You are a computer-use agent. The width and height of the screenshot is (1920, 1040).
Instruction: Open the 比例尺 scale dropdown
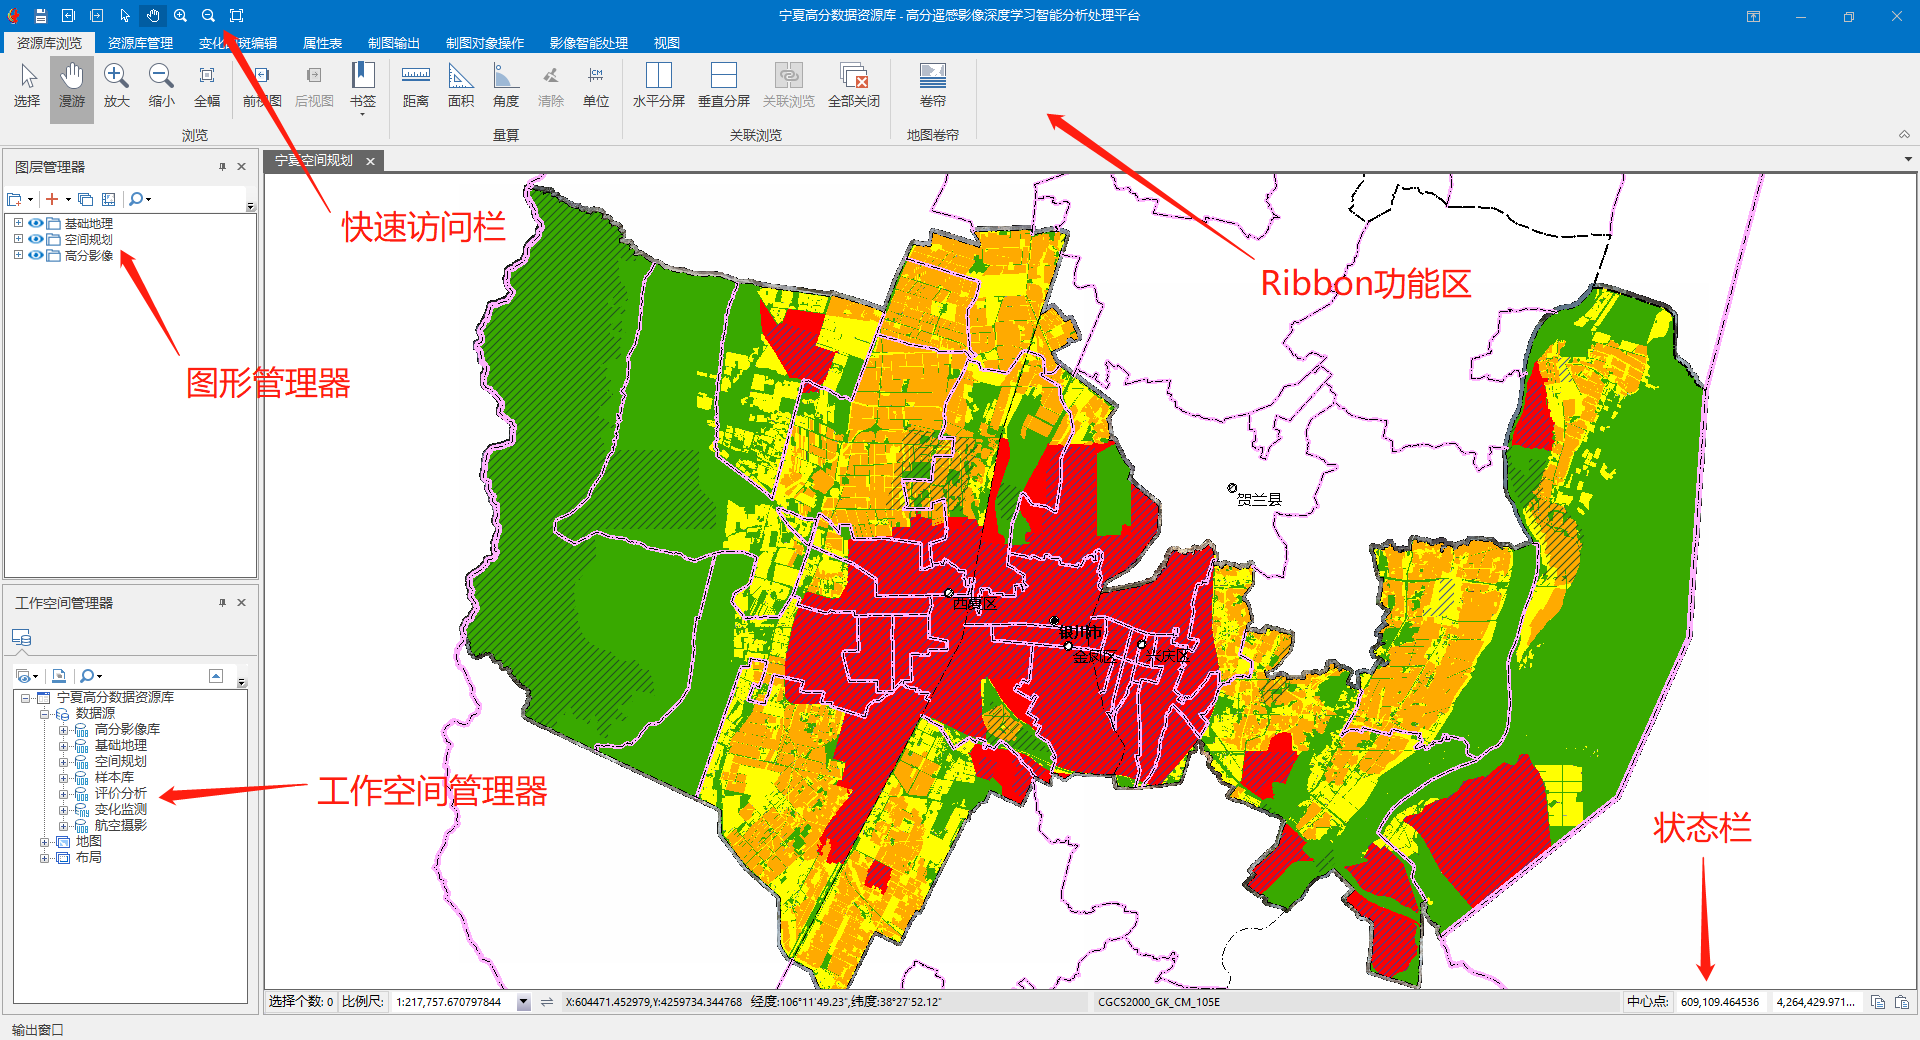[523, 1002]
